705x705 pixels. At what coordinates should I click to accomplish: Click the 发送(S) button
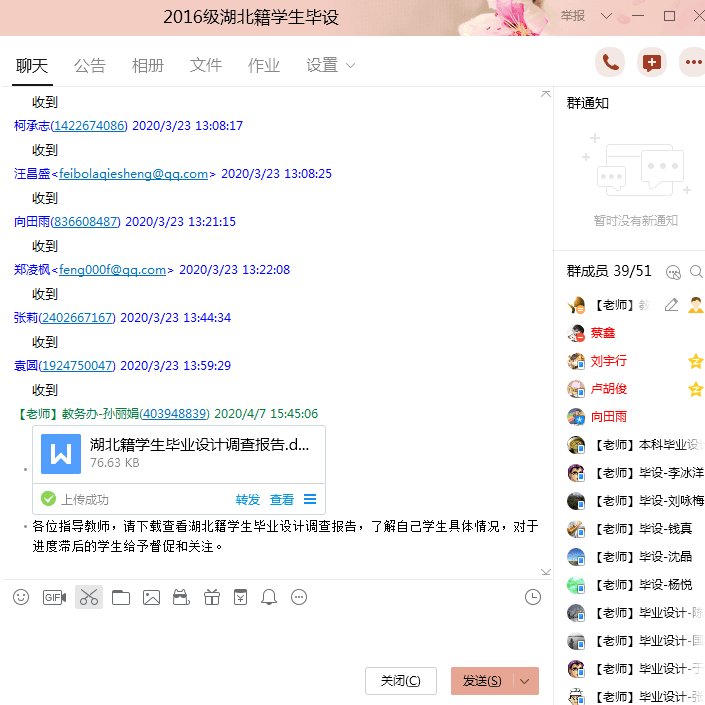[482, 681]
